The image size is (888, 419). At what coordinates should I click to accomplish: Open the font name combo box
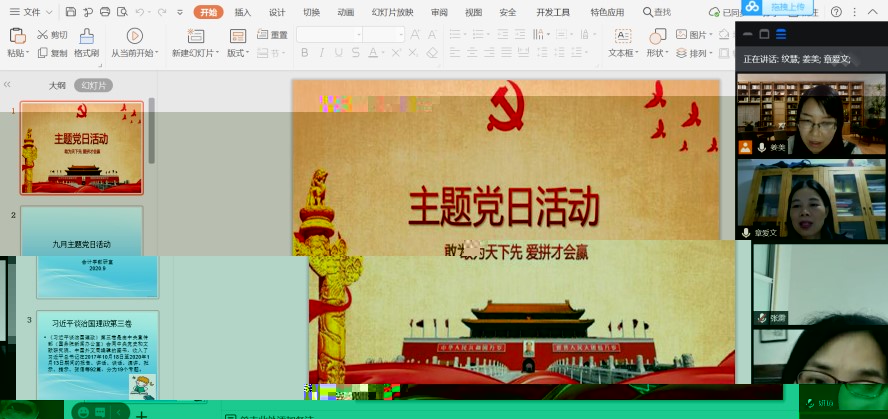click(x=329, y=35)
